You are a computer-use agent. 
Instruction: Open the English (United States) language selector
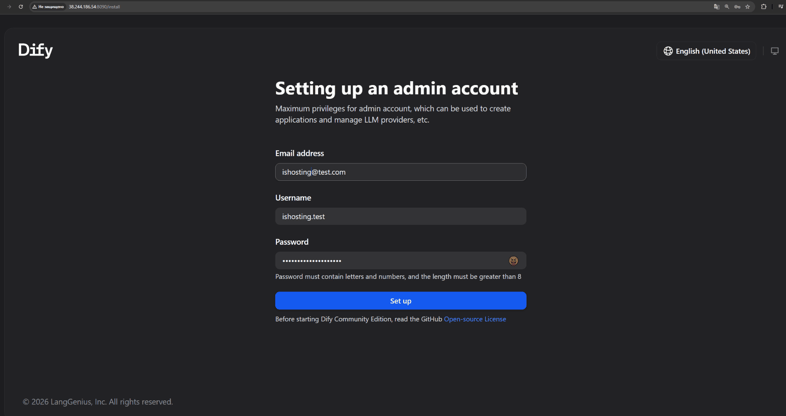tap(706, 51)
